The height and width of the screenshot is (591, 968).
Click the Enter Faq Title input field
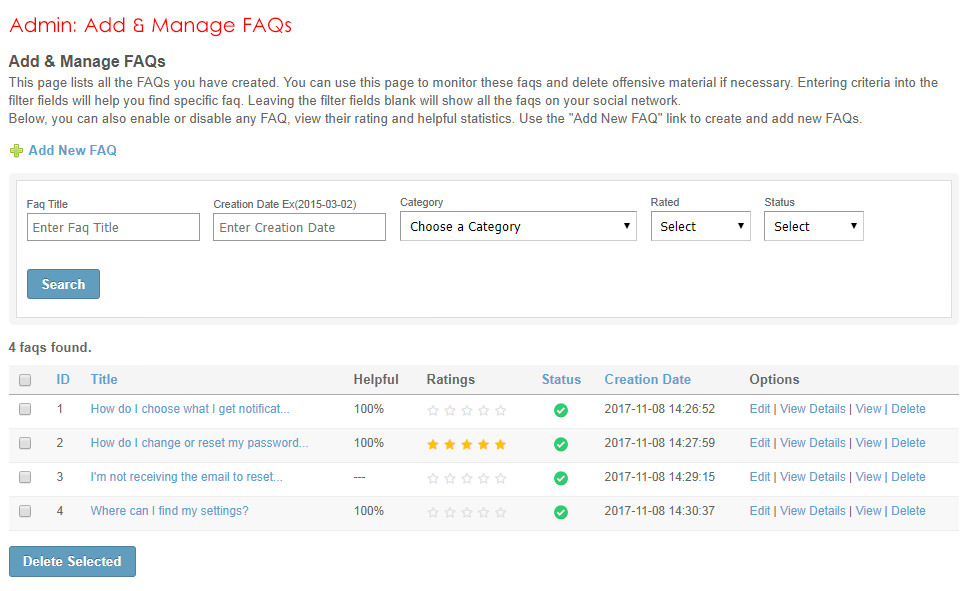(113, 227)
